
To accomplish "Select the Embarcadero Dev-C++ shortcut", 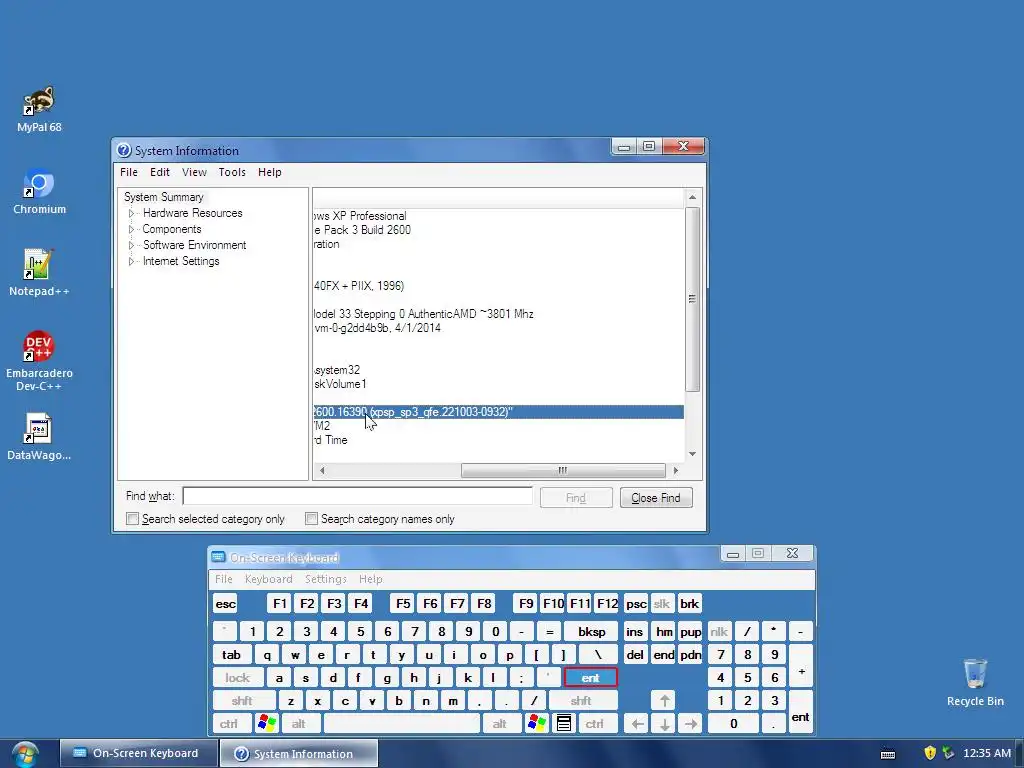I will coord(39,360).
